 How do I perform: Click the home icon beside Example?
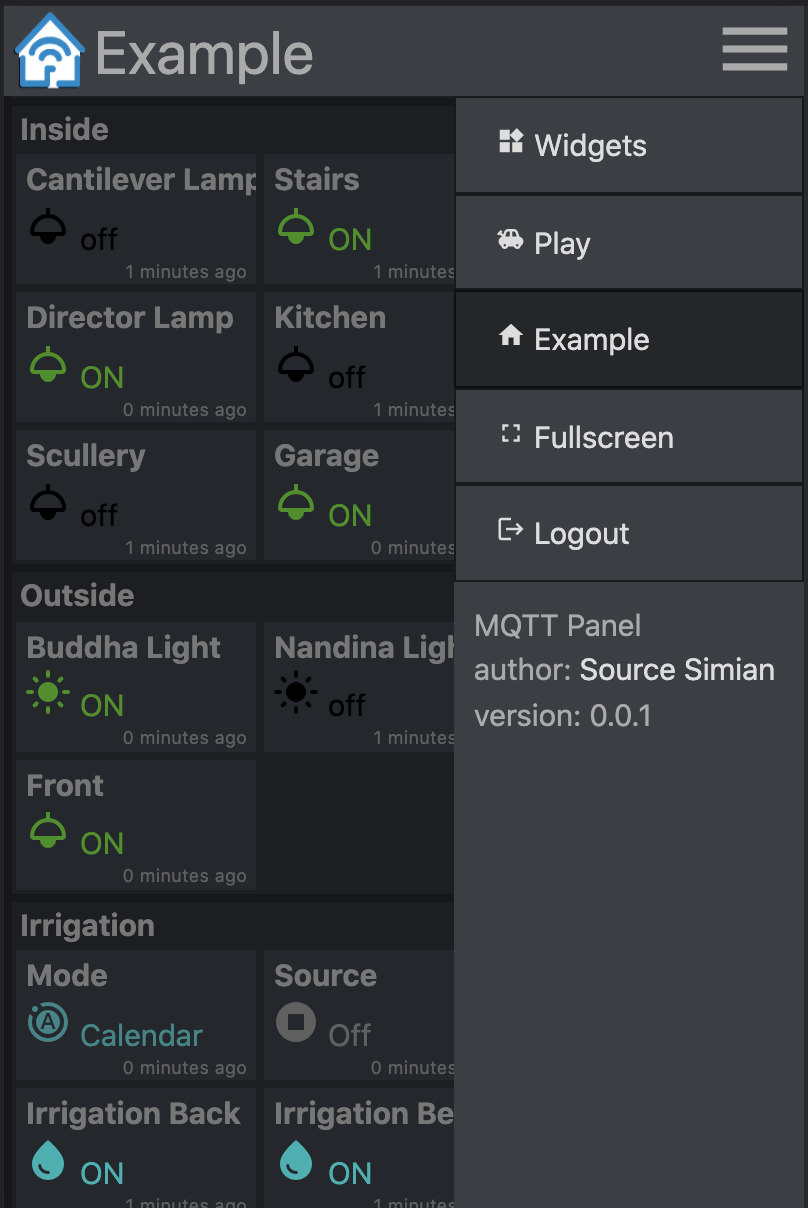click(x=511, y=336)
